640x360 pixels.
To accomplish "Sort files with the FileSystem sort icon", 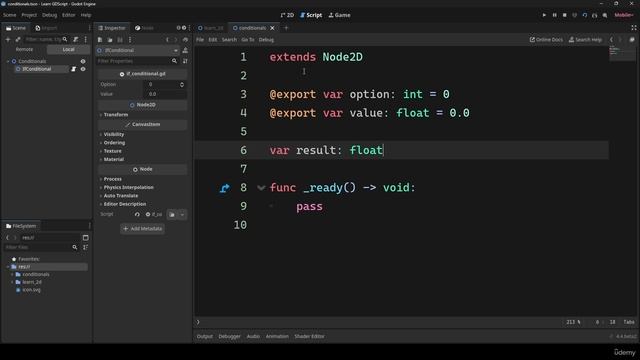I will [x=85, y=247].
